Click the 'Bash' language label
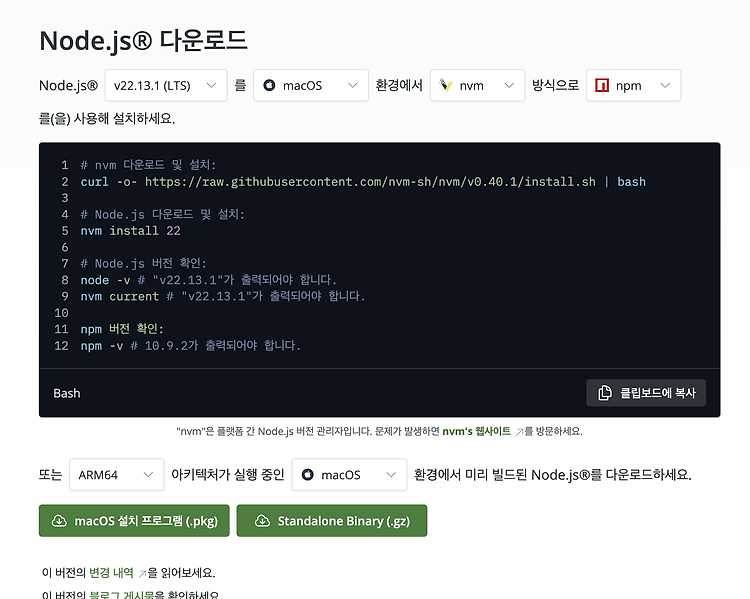 (67, 393)
